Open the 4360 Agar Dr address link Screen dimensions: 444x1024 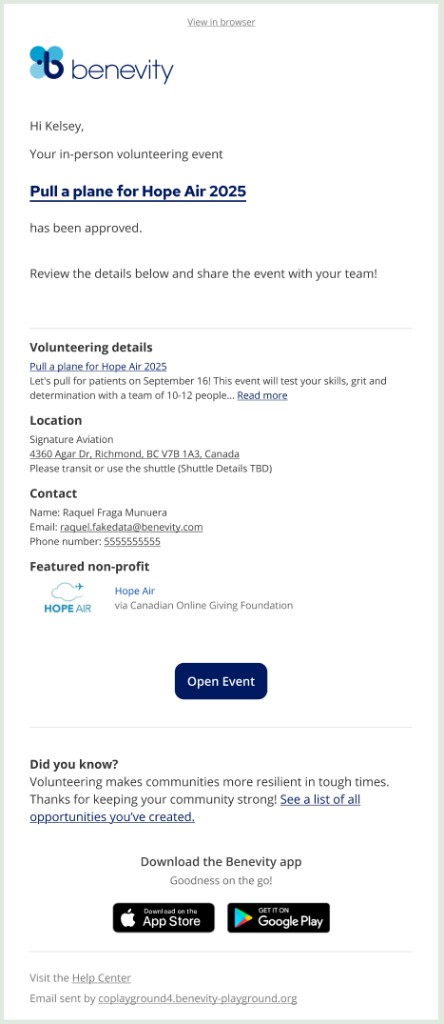[135, 454]
